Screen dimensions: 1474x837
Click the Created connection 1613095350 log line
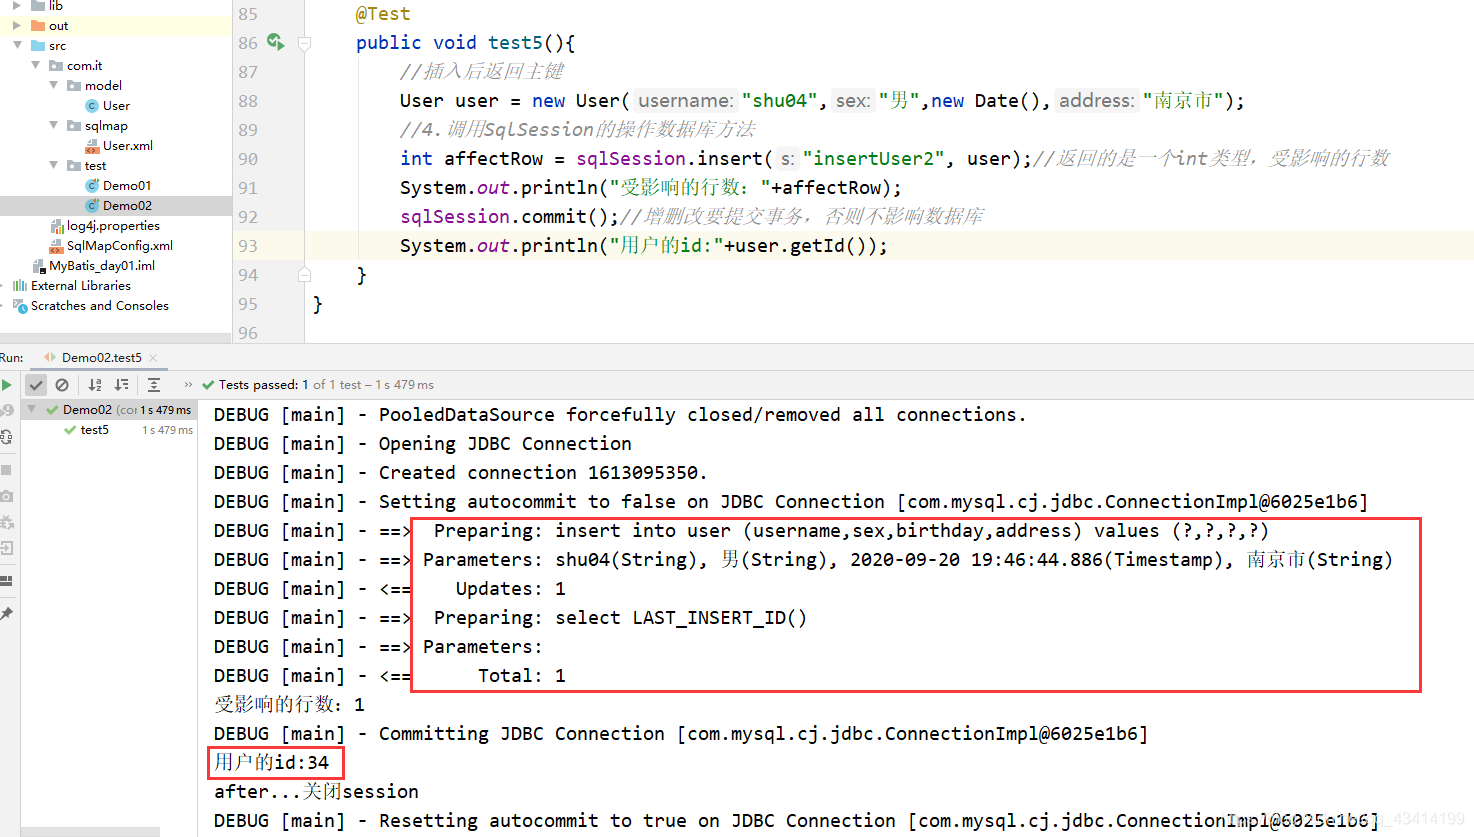tap(461, 473)
